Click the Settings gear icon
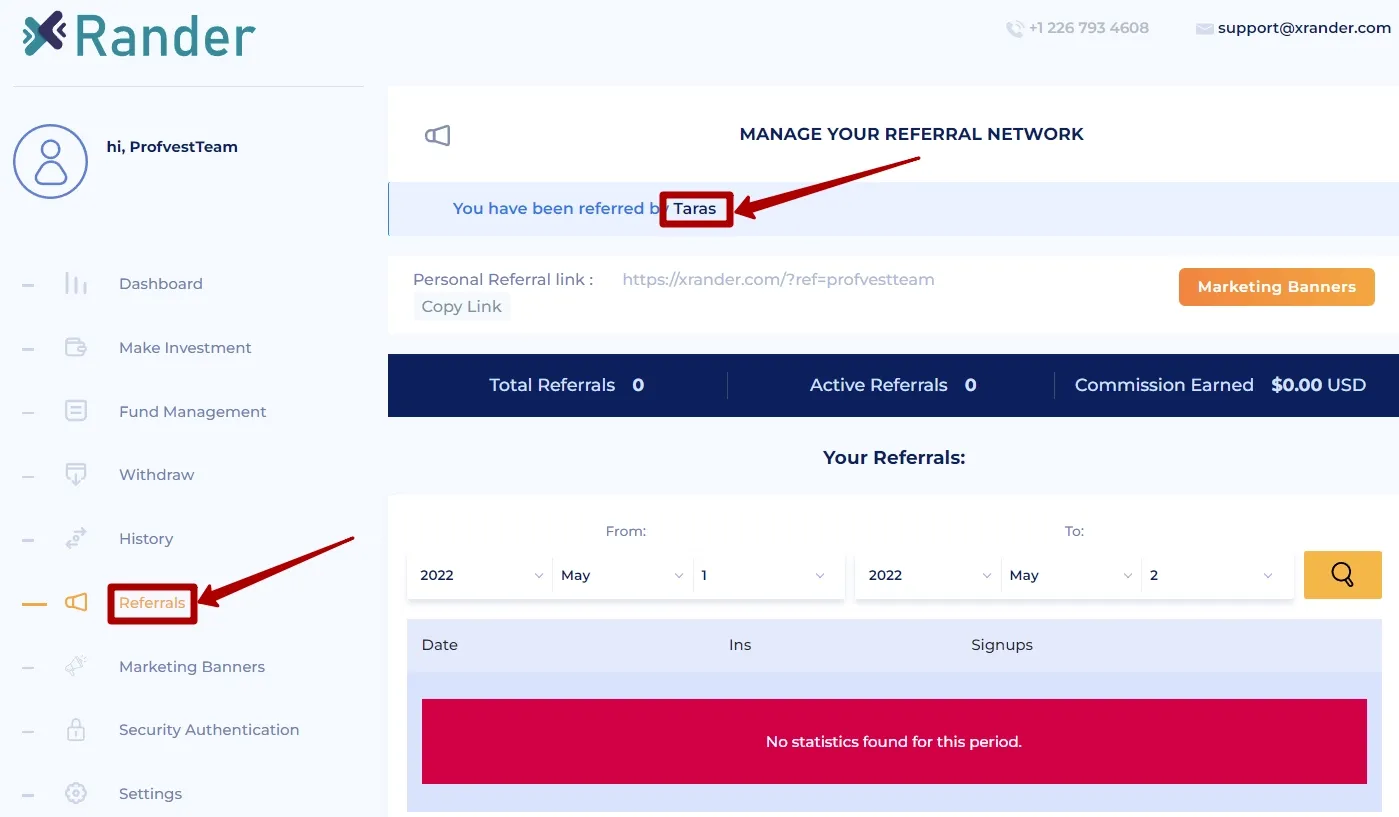This screenshot has height=817, width=1399. click(76, 793)
